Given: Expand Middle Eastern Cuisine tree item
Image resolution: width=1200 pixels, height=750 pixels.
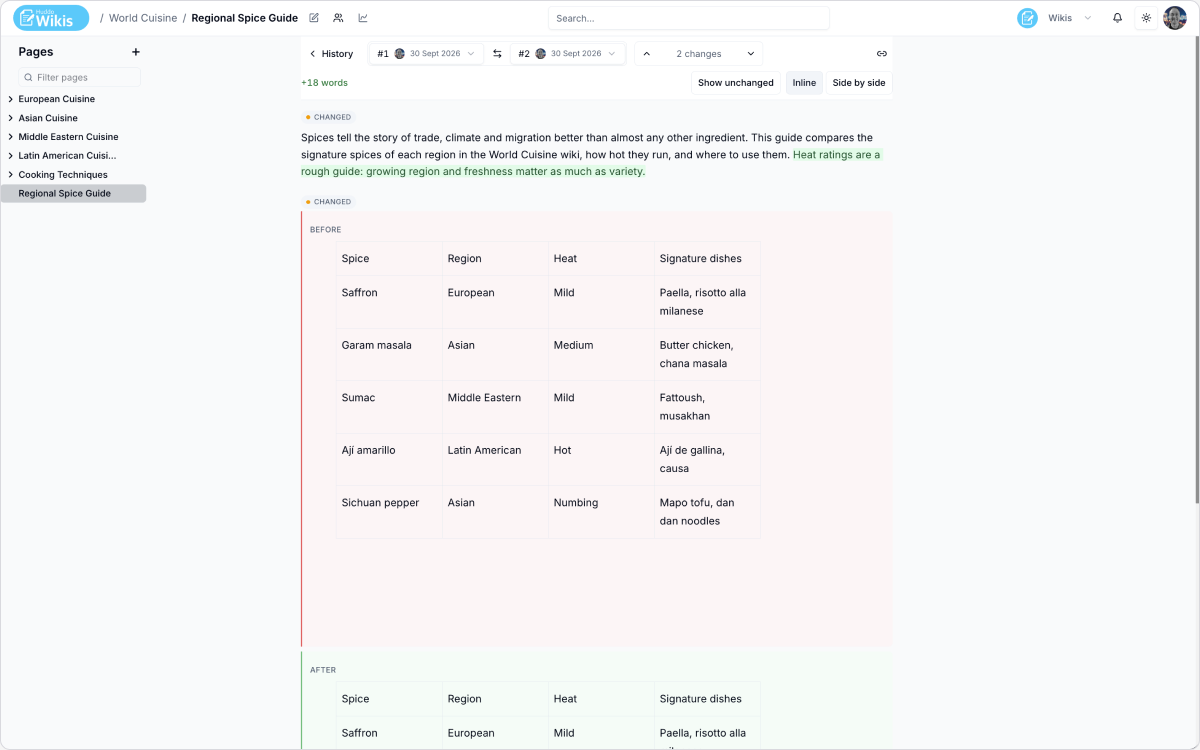Looking at the screenshot, I should [10, 137].
